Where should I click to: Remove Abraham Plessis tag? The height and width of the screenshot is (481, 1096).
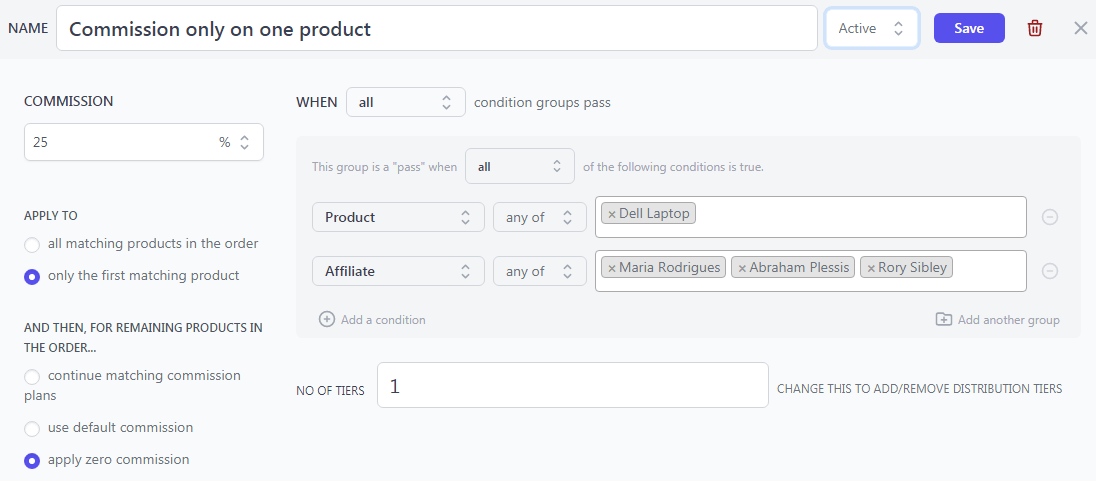click(x=742, y=268)
